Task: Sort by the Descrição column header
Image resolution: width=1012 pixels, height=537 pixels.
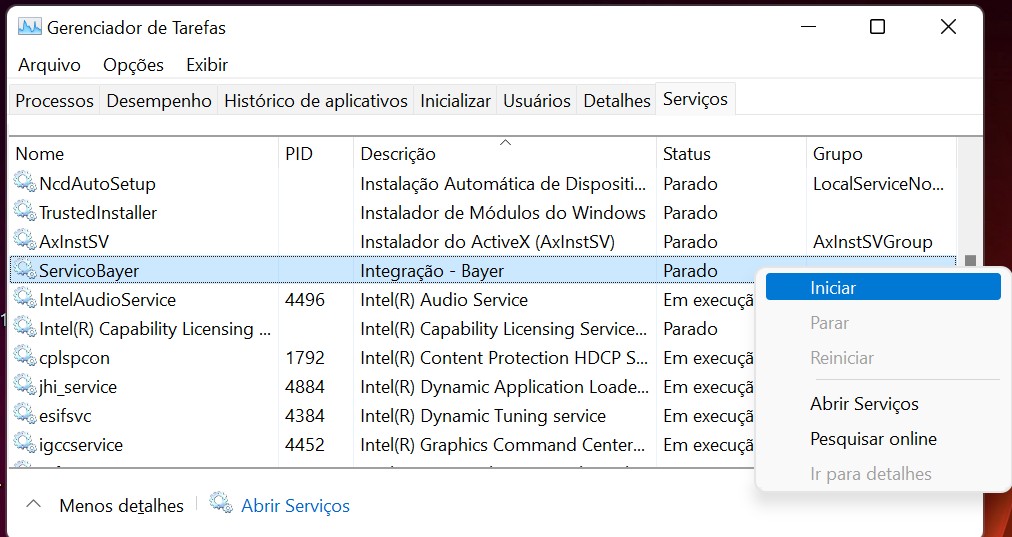Action: tap(505, 154)
